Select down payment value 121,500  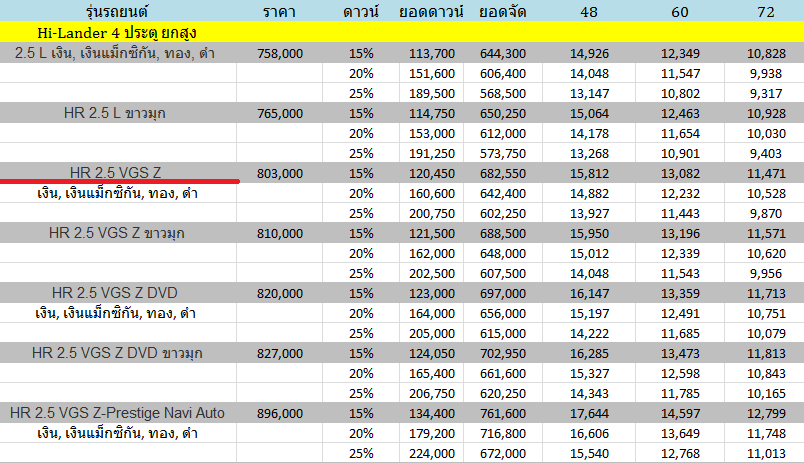432,234
